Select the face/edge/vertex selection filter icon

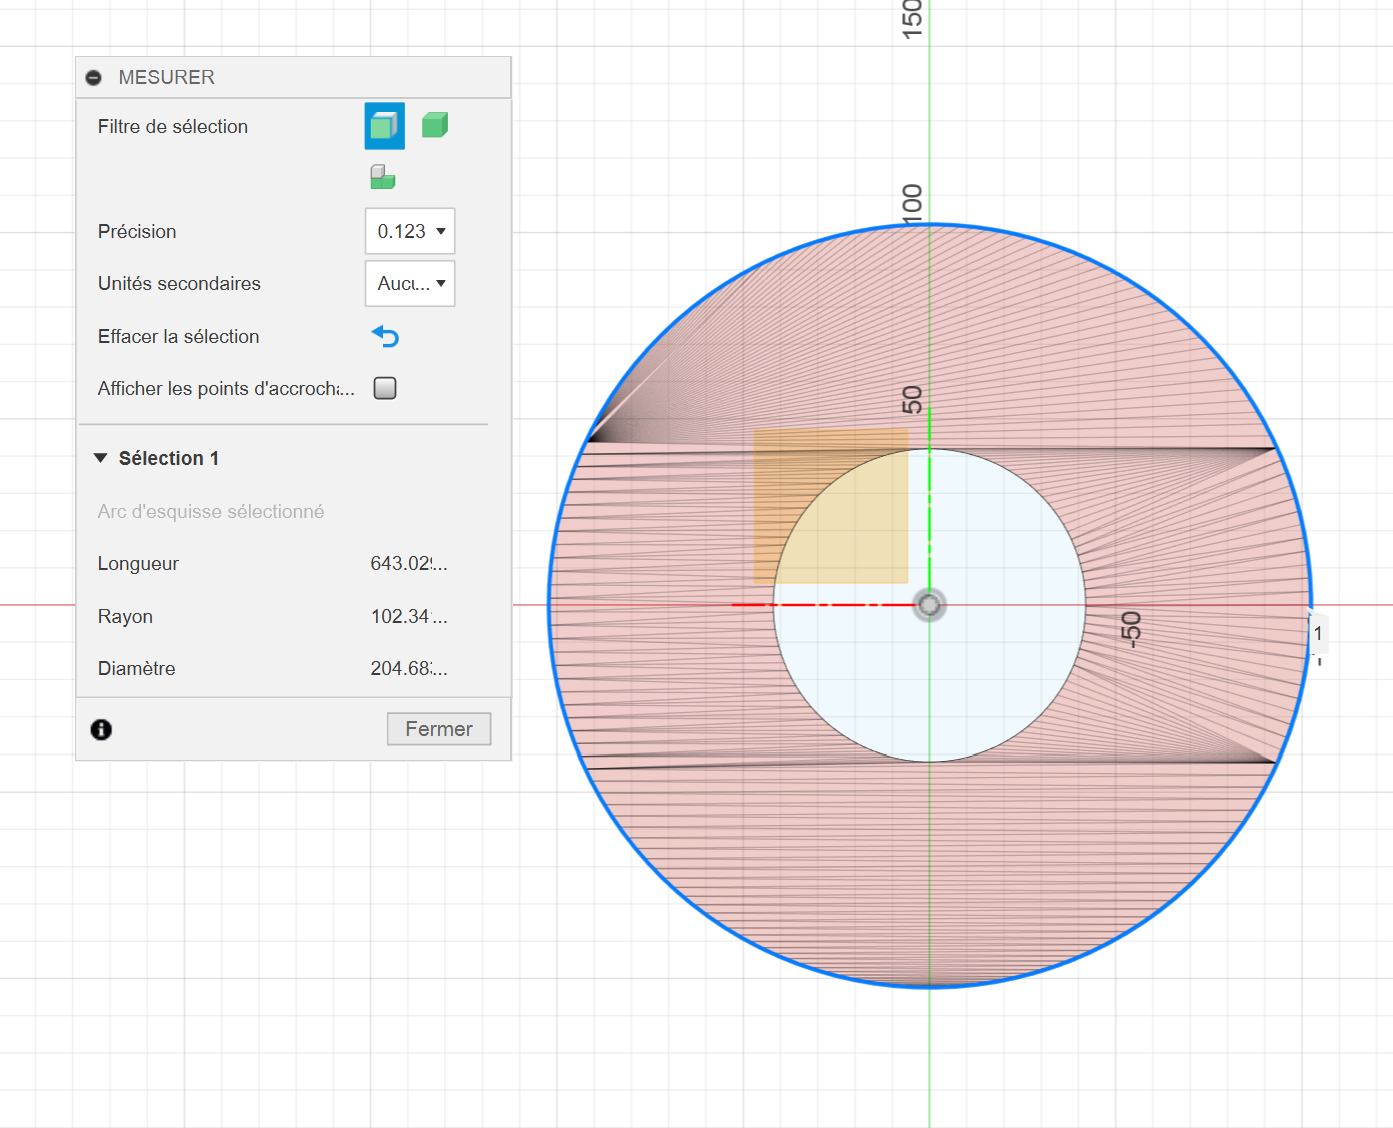[384, 126]
